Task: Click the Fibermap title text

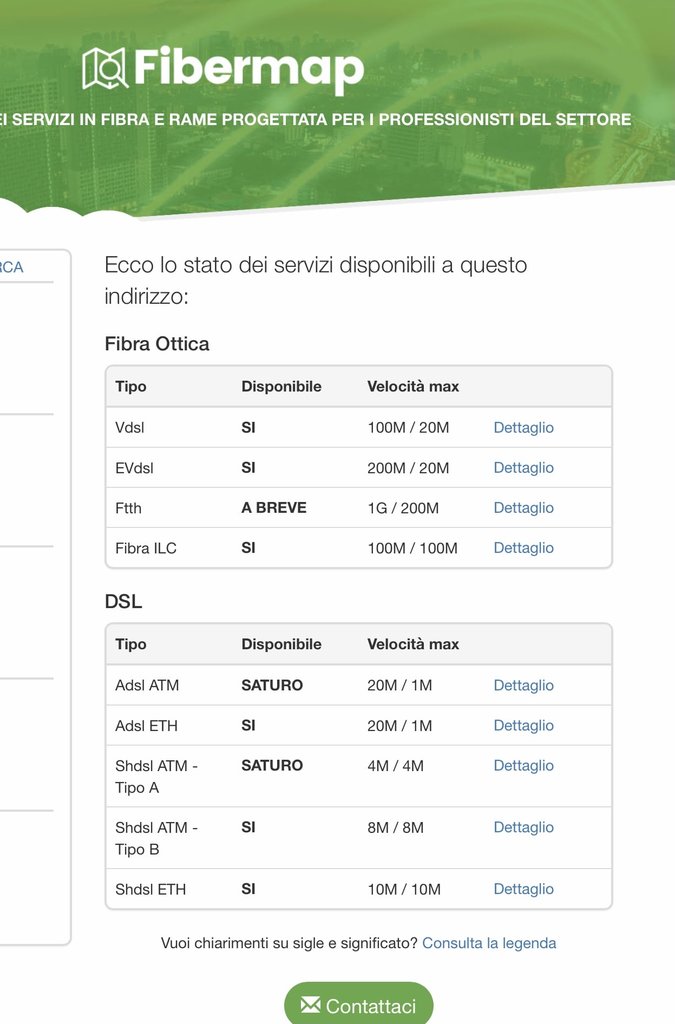Action: (248, 68)
